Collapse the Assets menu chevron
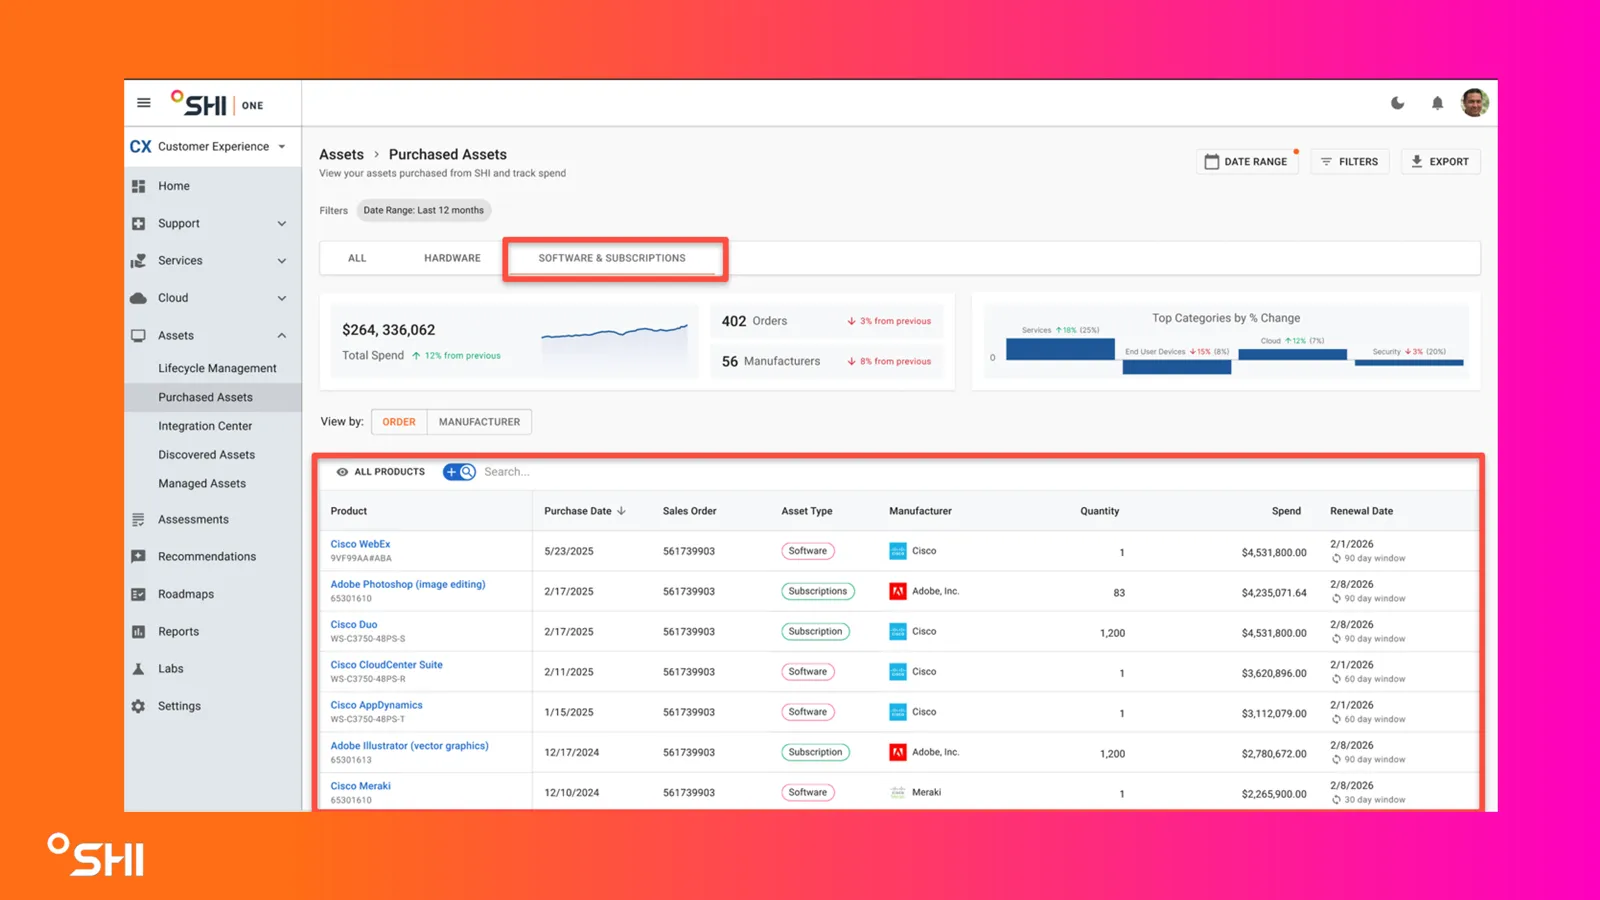 (x=282, y=336)
